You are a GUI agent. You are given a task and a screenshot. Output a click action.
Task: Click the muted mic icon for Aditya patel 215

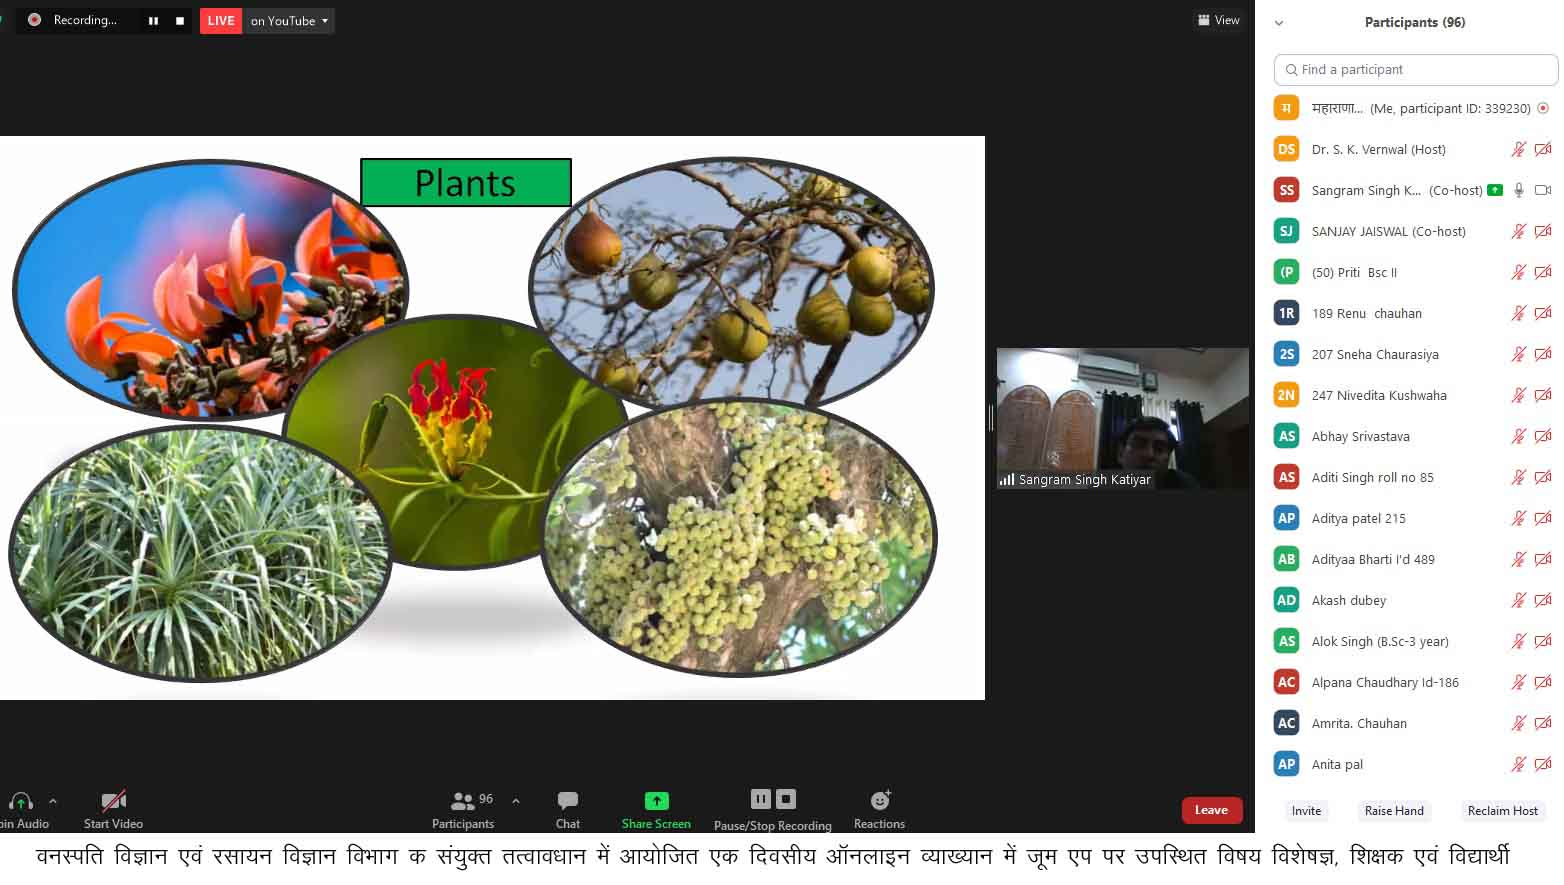pyautogui.click(x=1518, y=518)
